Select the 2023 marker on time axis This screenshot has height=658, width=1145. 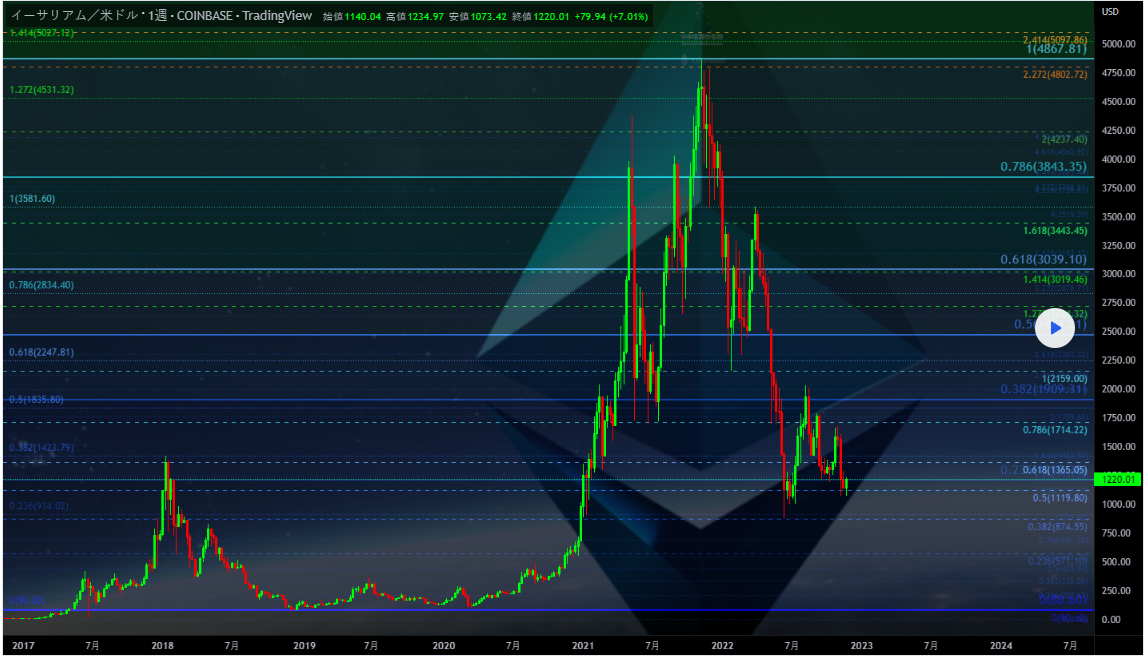(861, 646)
